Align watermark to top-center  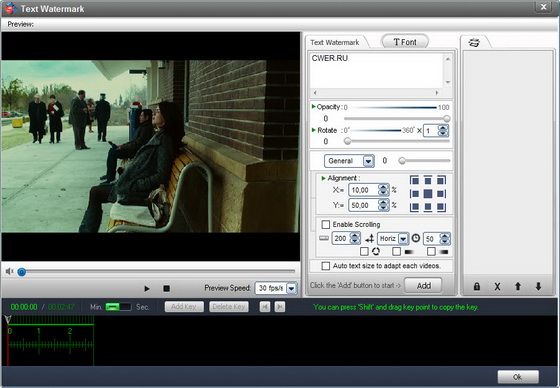click(x=428, y=180)
